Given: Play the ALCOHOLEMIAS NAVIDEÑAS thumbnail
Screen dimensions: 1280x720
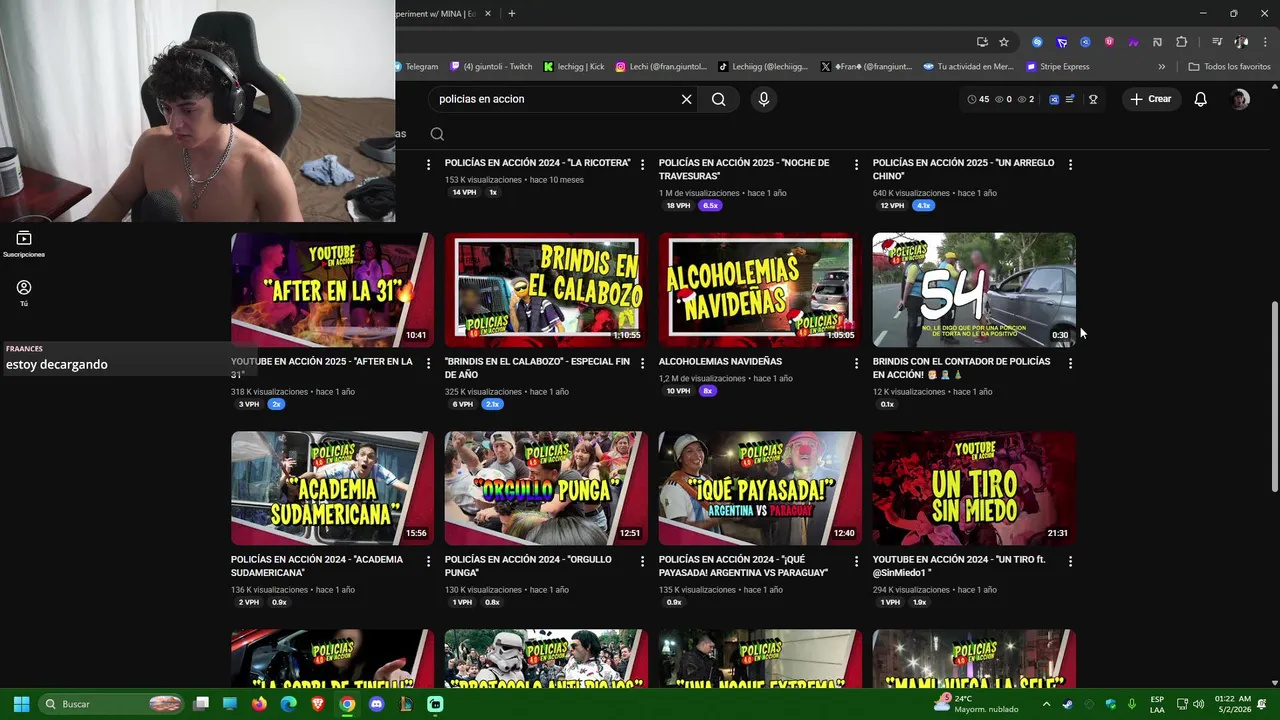Looking at the screenshot, I should point(760,290).
